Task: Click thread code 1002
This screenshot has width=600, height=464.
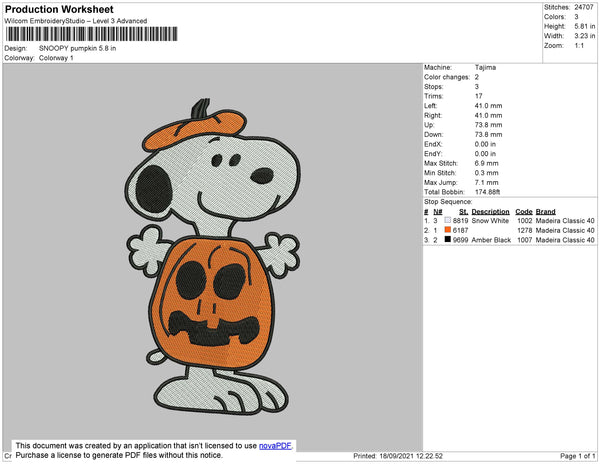Action: [525, 221]
